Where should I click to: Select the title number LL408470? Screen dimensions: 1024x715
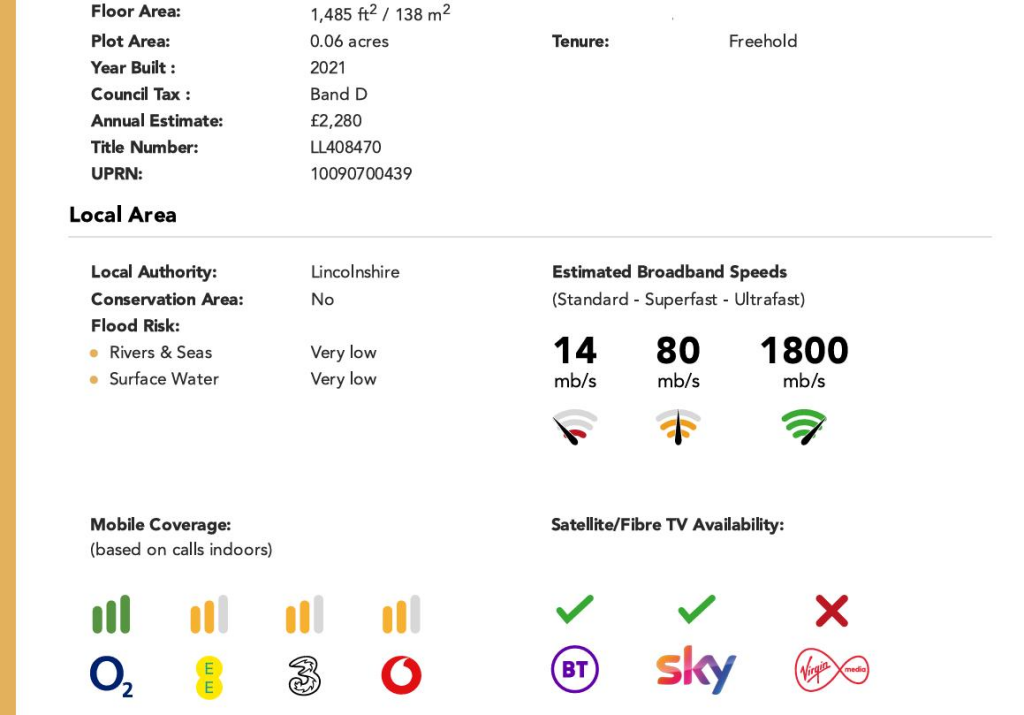(x=345, y=147)
